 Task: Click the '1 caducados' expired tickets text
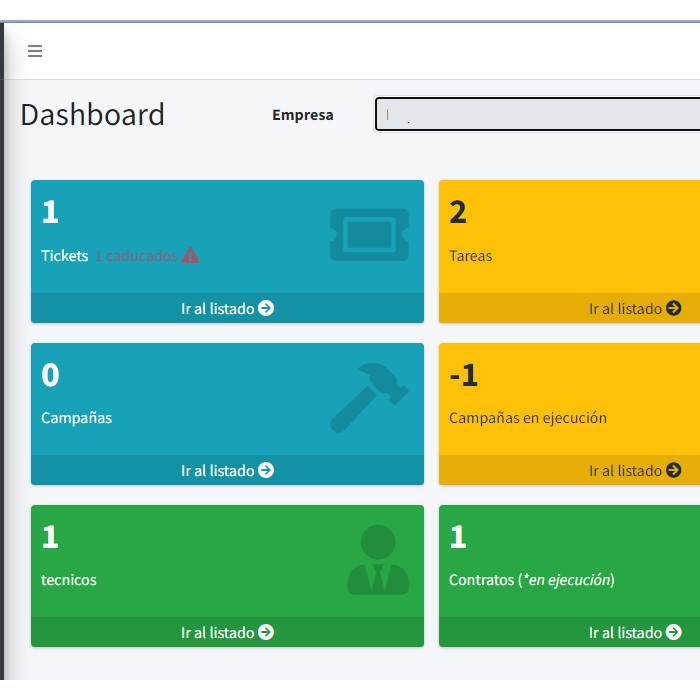(x=136, y=256)
